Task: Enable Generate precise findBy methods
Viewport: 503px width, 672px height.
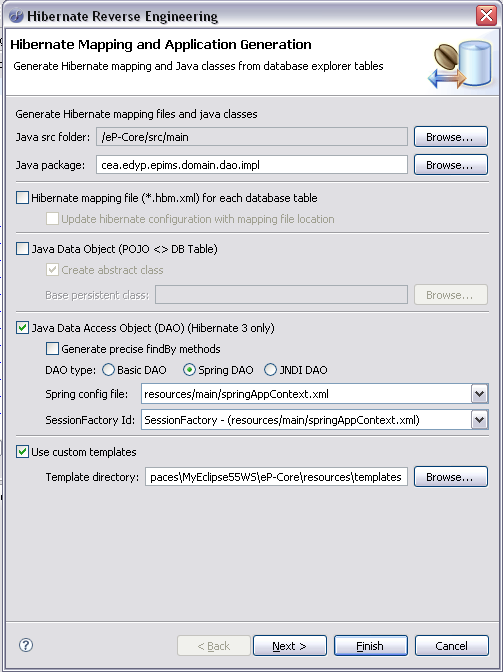Action: click(52, 349)
